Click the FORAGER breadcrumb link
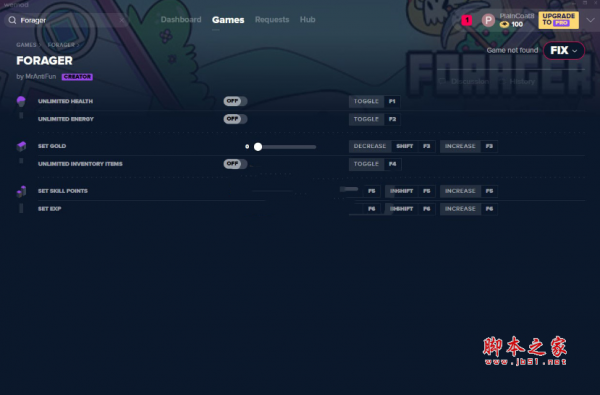The width and height of the screenshot is (600, 395). click(61, 45)
